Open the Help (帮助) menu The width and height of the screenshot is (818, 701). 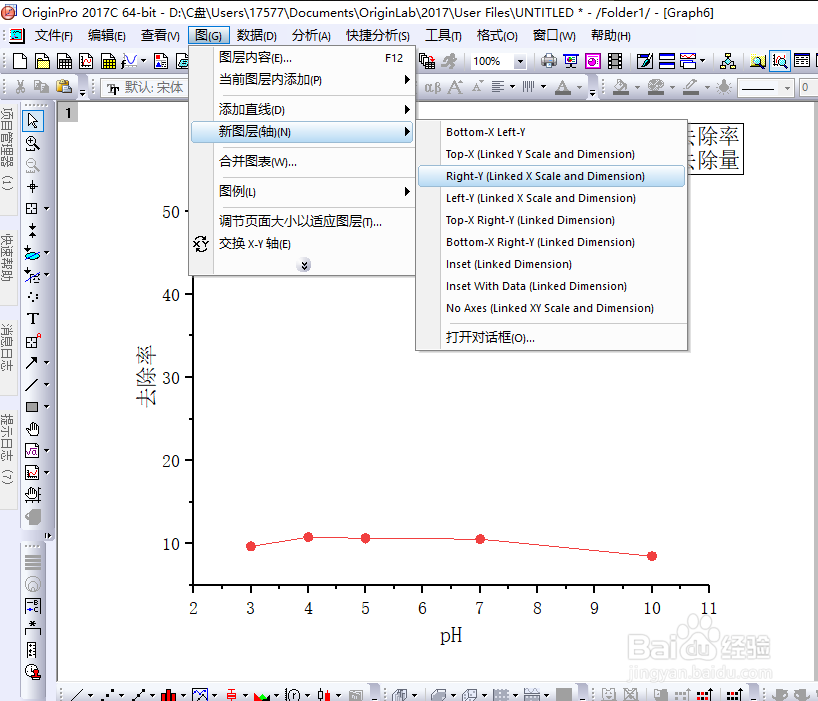pos(610,35)
